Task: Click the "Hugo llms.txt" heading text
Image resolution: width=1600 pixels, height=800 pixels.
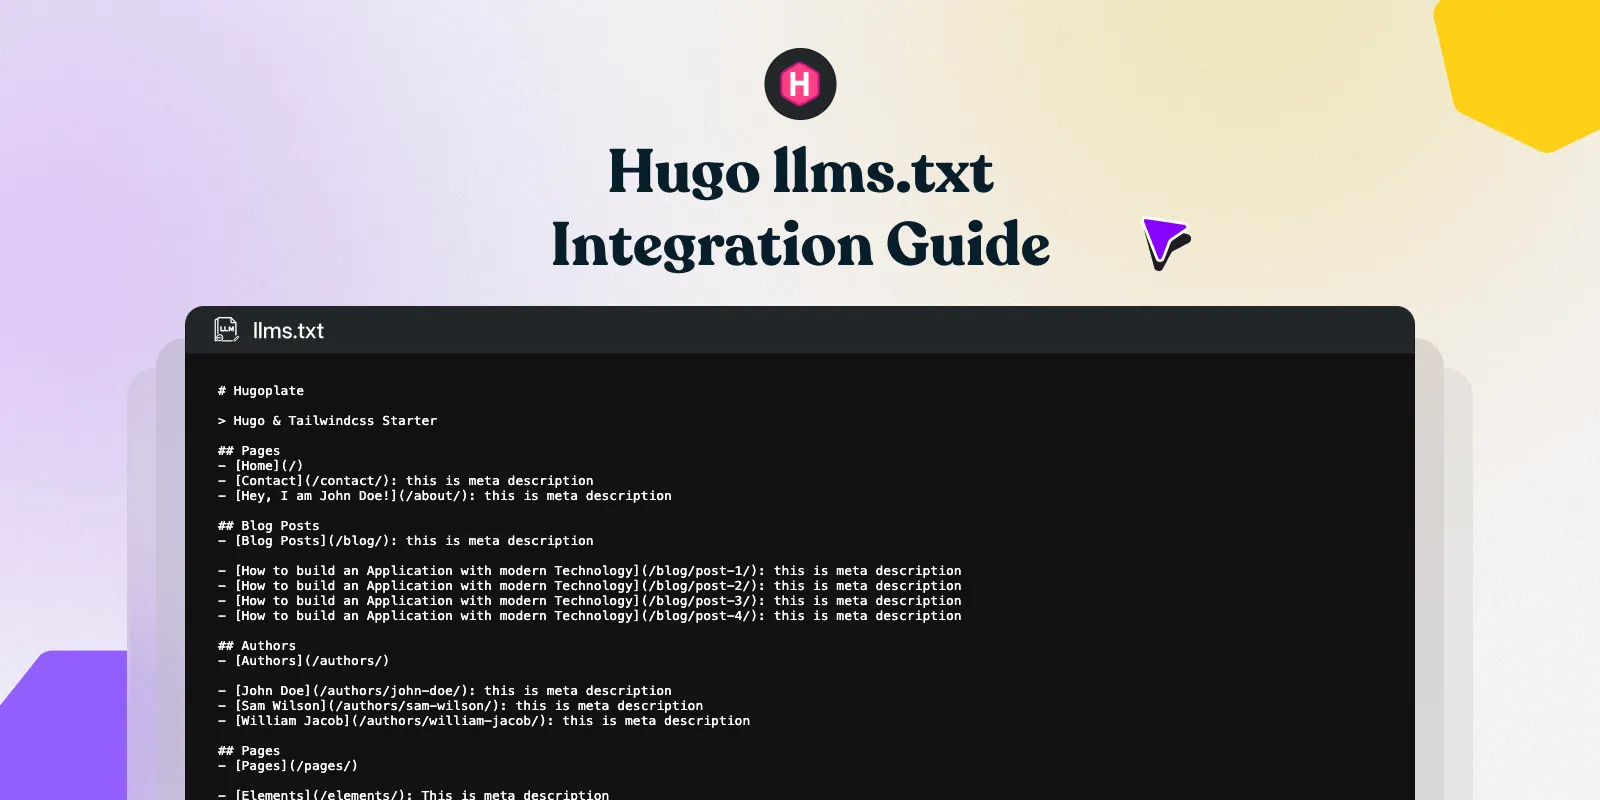Action: (800, 172)
